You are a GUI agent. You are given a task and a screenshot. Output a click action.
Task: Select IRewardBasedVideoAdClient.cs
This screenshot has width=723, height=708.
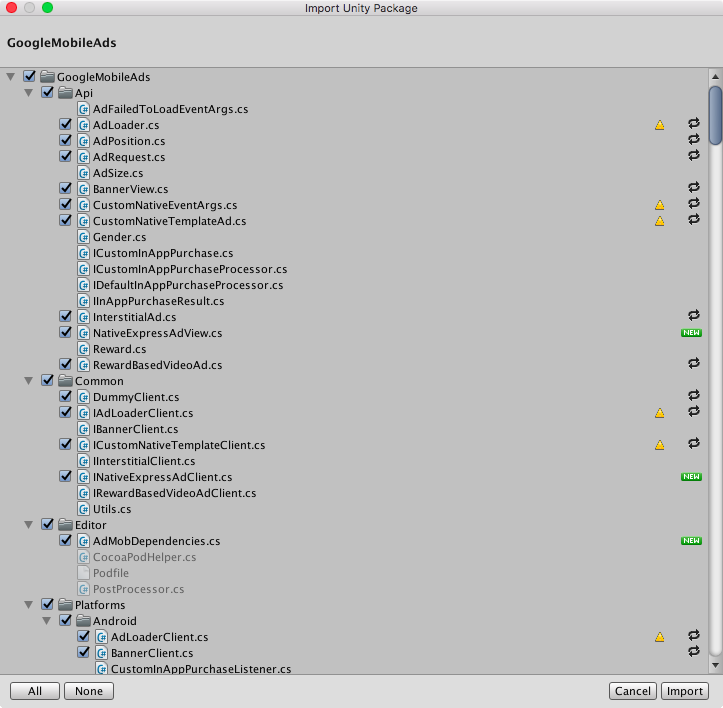pyautogui.click(x=354, y=493)
